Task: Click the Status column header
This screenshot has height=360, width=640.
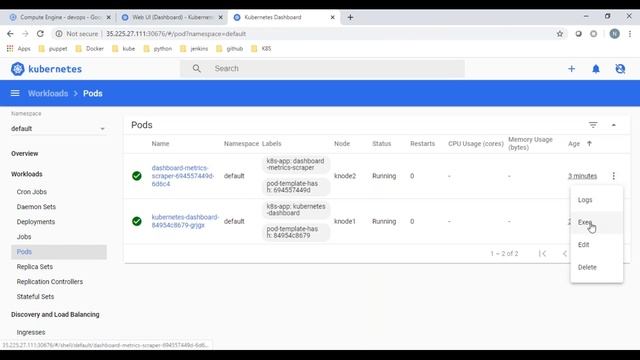Action: 382,144
